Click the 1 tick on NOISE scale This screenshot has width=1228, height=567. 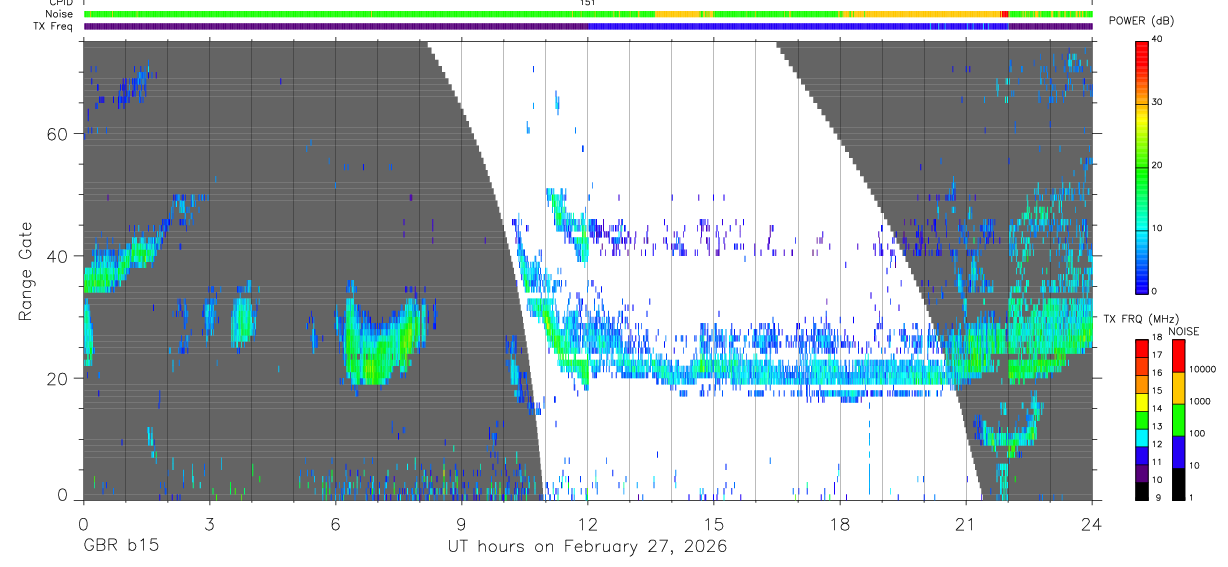(1191, 498)
